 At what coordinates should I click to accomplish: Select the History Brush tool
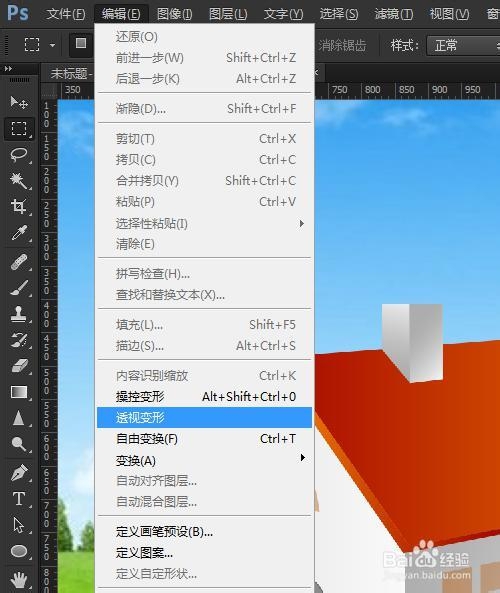point(19,340)
